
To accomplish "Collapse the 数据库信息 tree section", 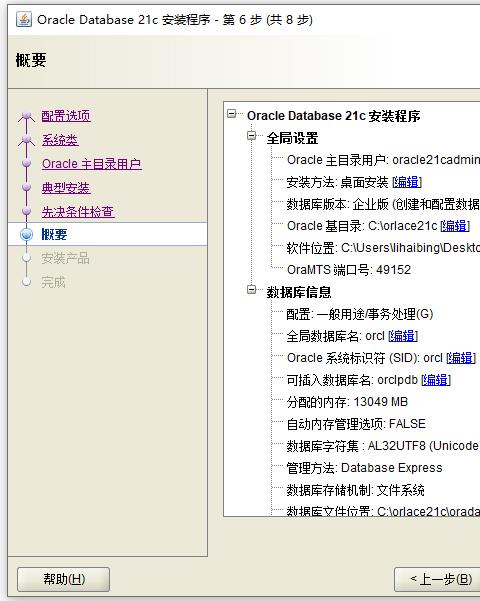I will coord(252,289).
